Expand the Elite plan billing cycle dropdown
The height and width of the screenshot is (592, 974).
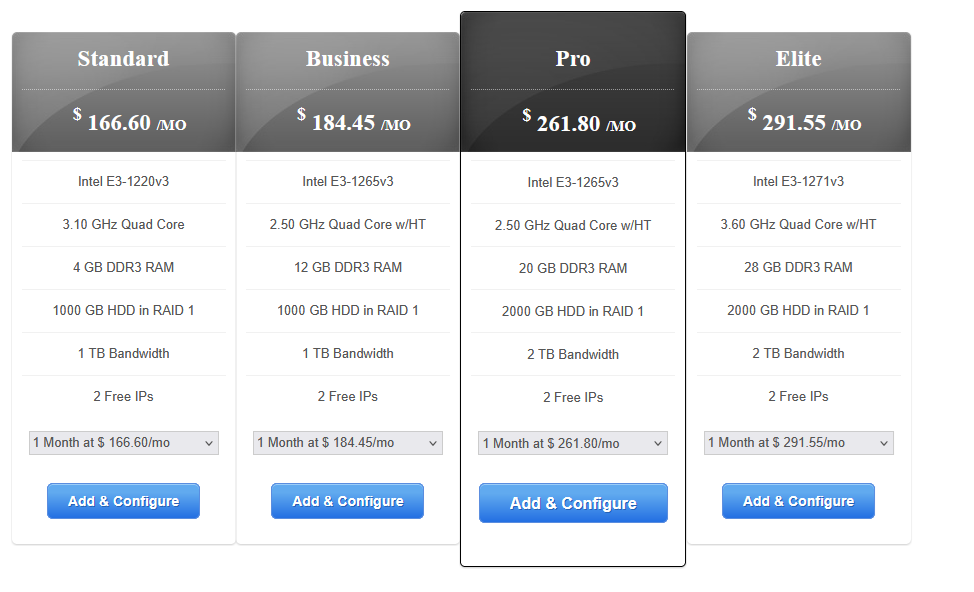click(x=798, y=443)
